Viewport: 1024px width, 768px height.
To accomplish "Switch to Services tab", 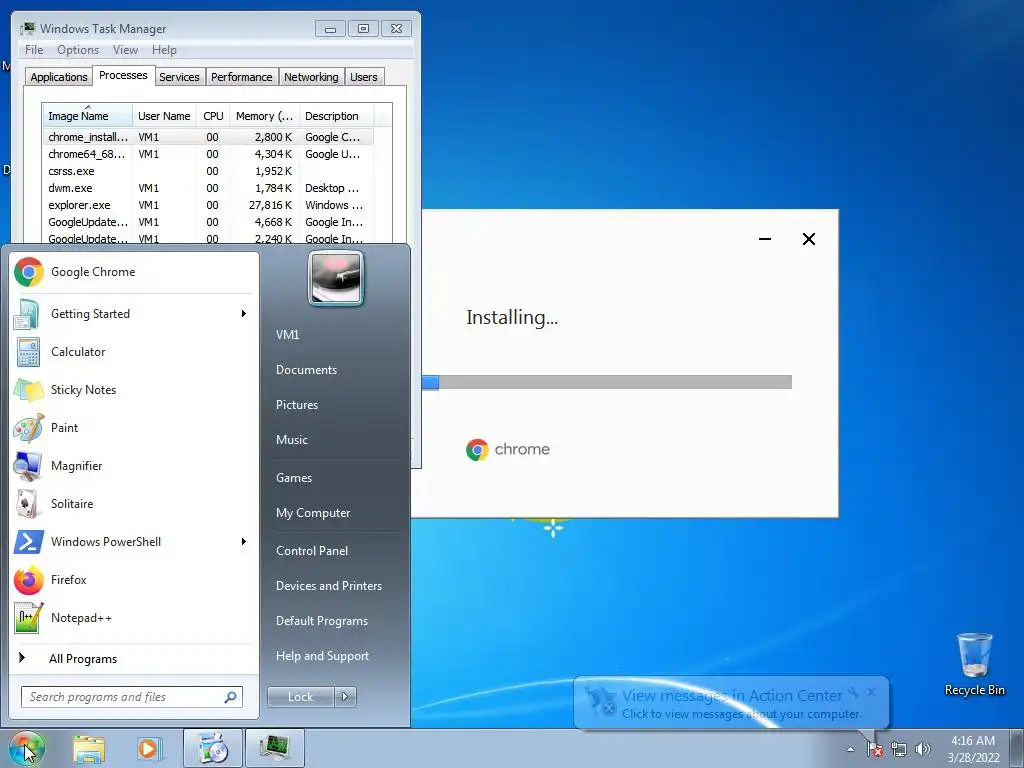I will click(179, 77).
